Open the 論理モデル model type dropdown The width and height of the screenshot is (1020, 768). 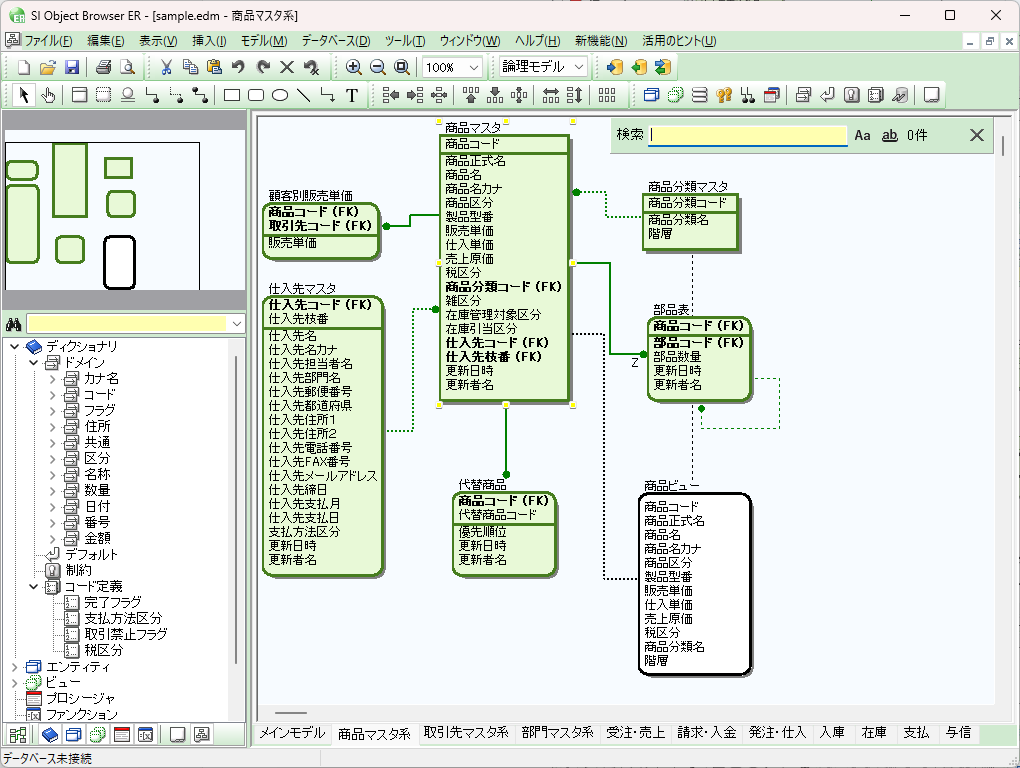pyautogui.click(x=580, y=67)
